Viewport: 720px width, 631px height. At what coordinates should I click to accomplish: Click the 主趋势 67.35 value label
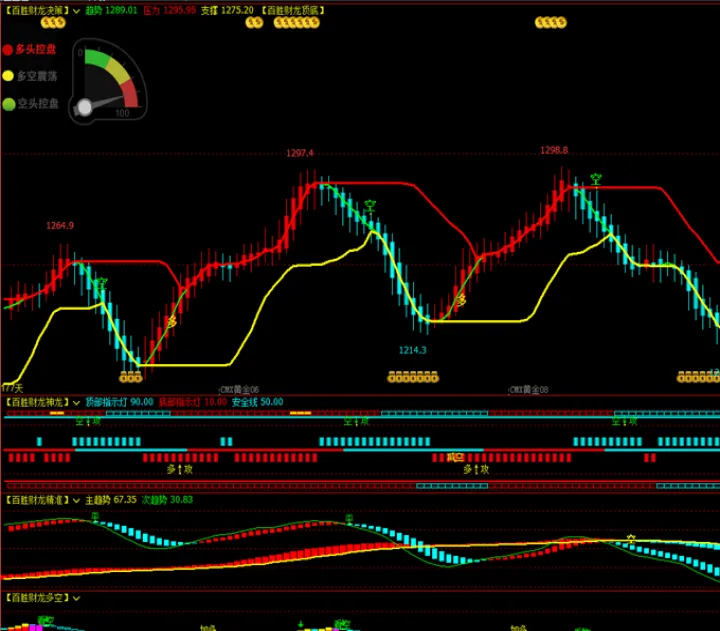pos(111,499)
